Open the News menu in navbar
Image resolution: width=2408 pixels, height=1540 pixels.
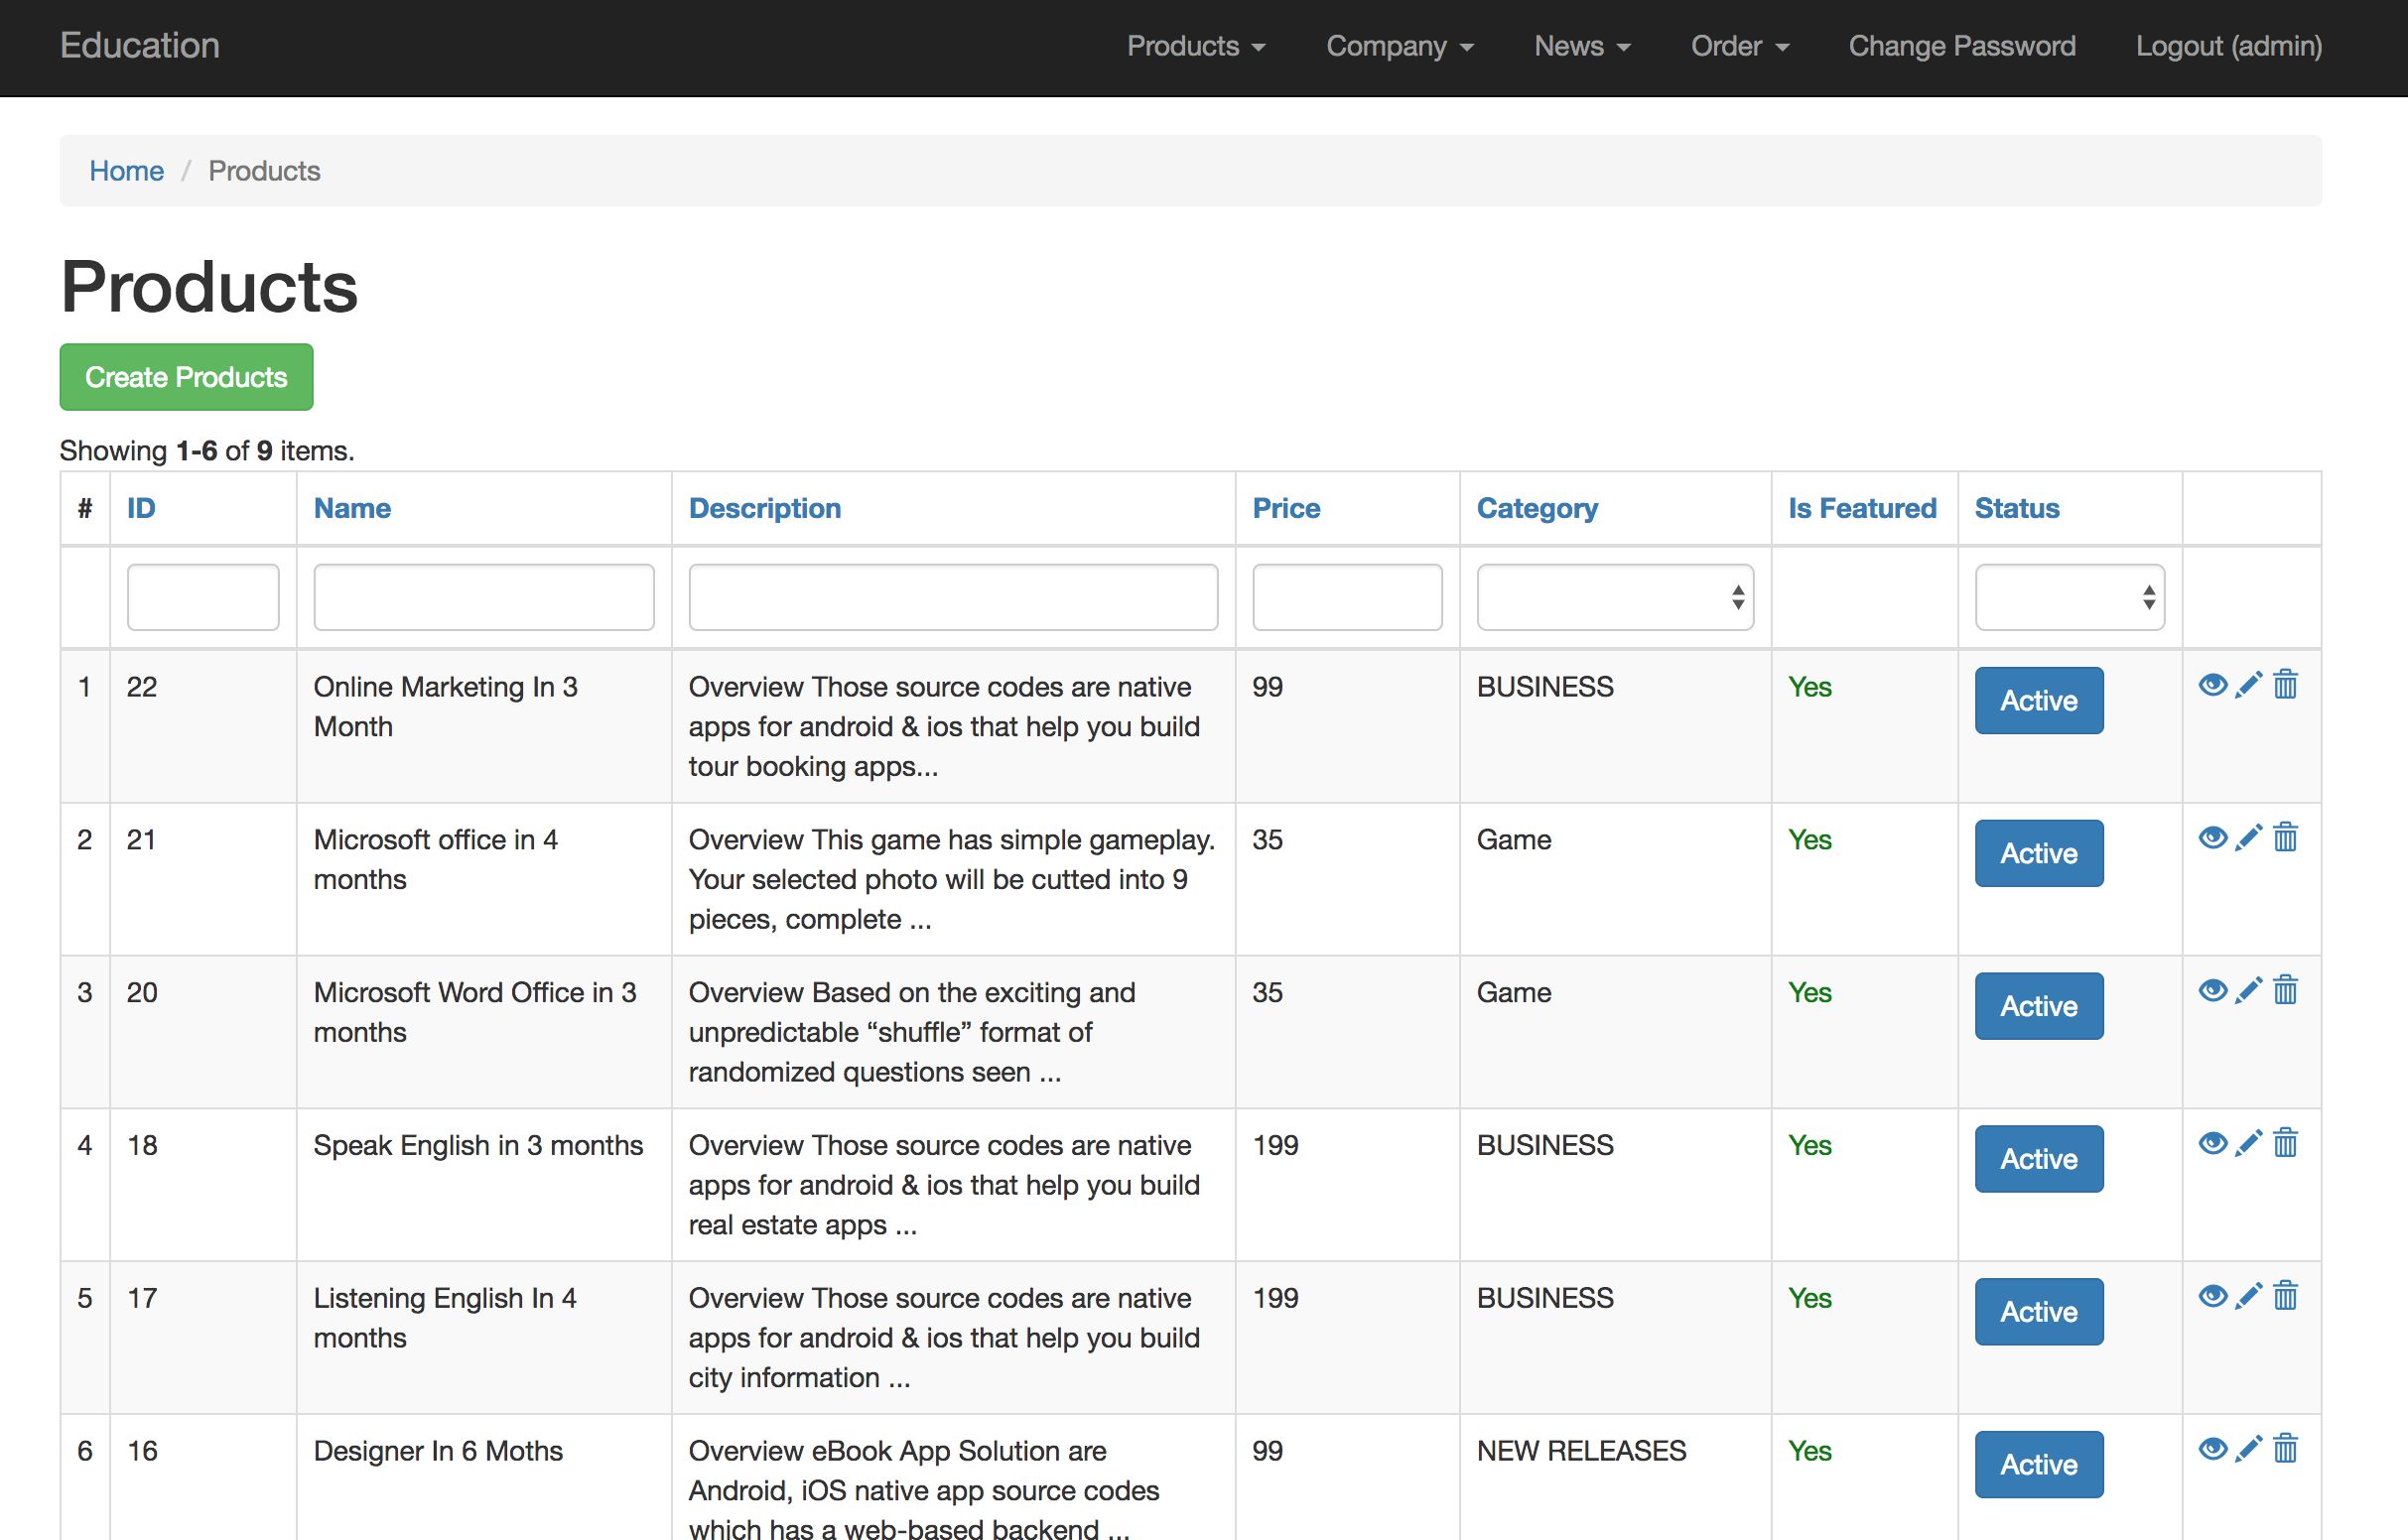pos(1581,47)
